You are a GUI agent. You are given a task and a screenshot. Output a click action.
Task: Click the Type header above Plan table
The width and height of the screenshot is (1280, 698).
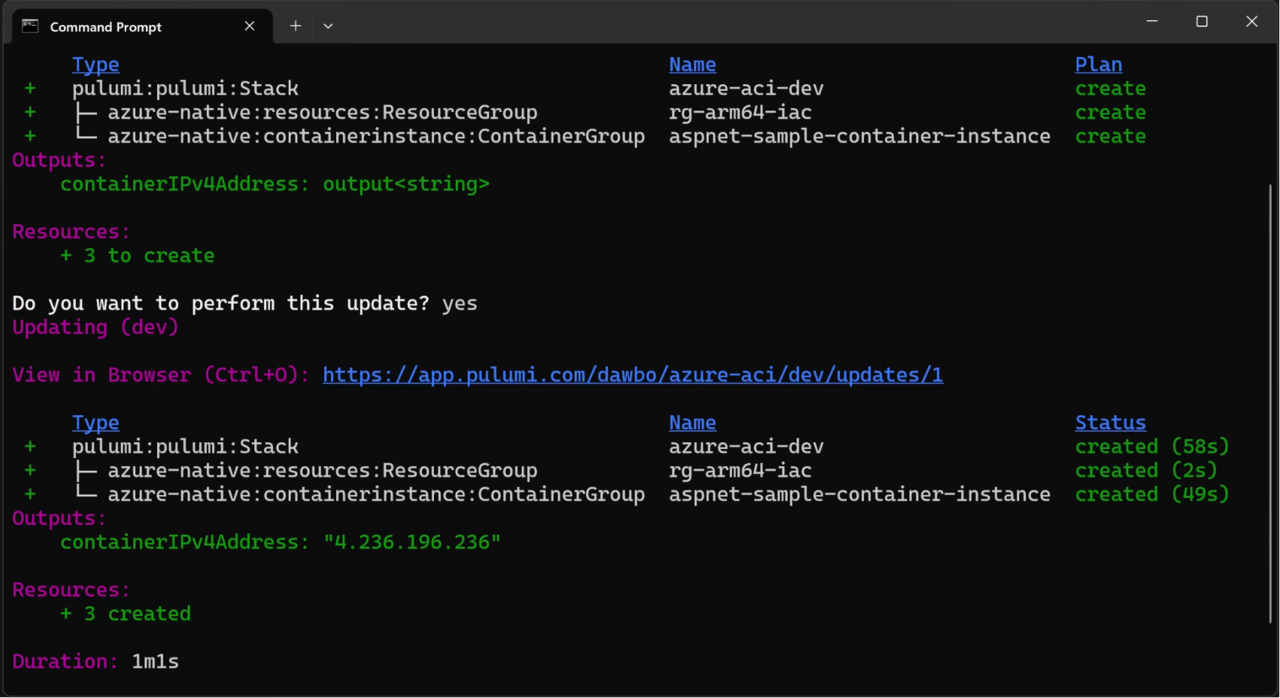coord(95,64)
